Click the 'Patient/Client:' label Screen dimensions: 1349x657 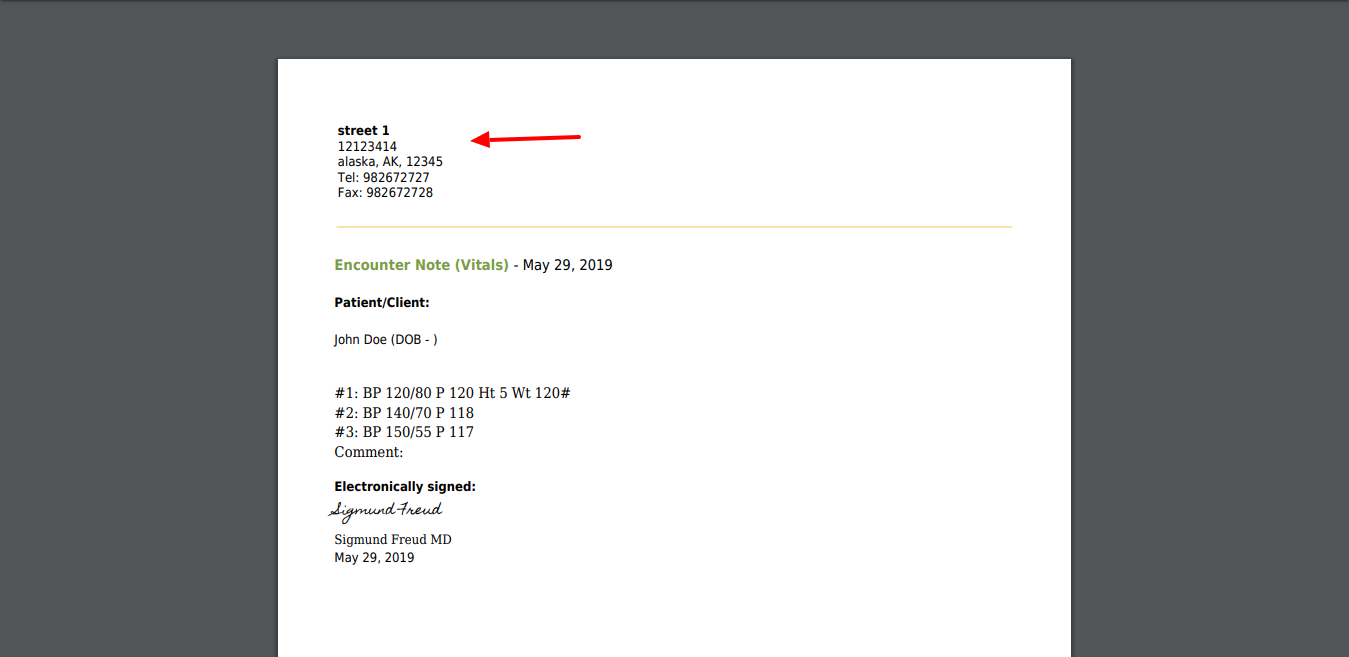click(382, 303)
